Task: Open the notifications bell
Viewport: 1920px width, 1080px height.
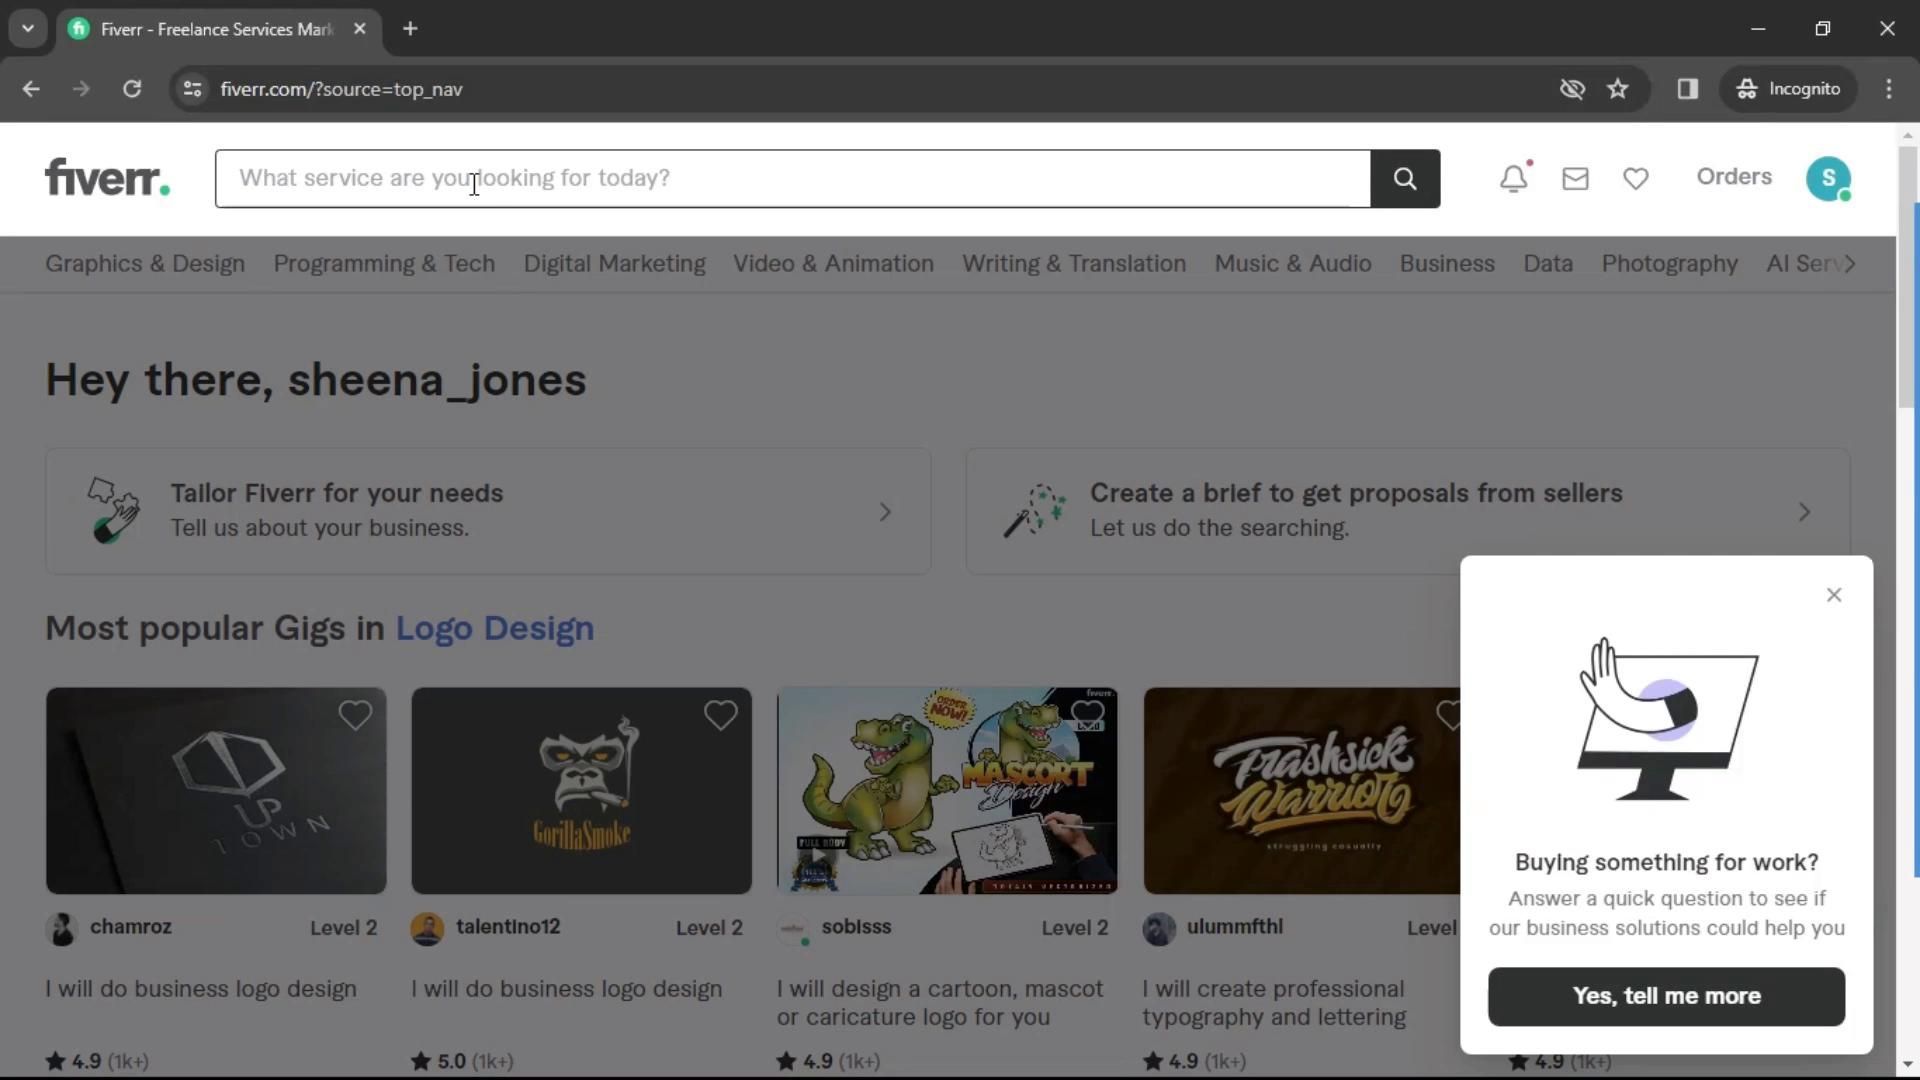Action: coord(1513,178)
